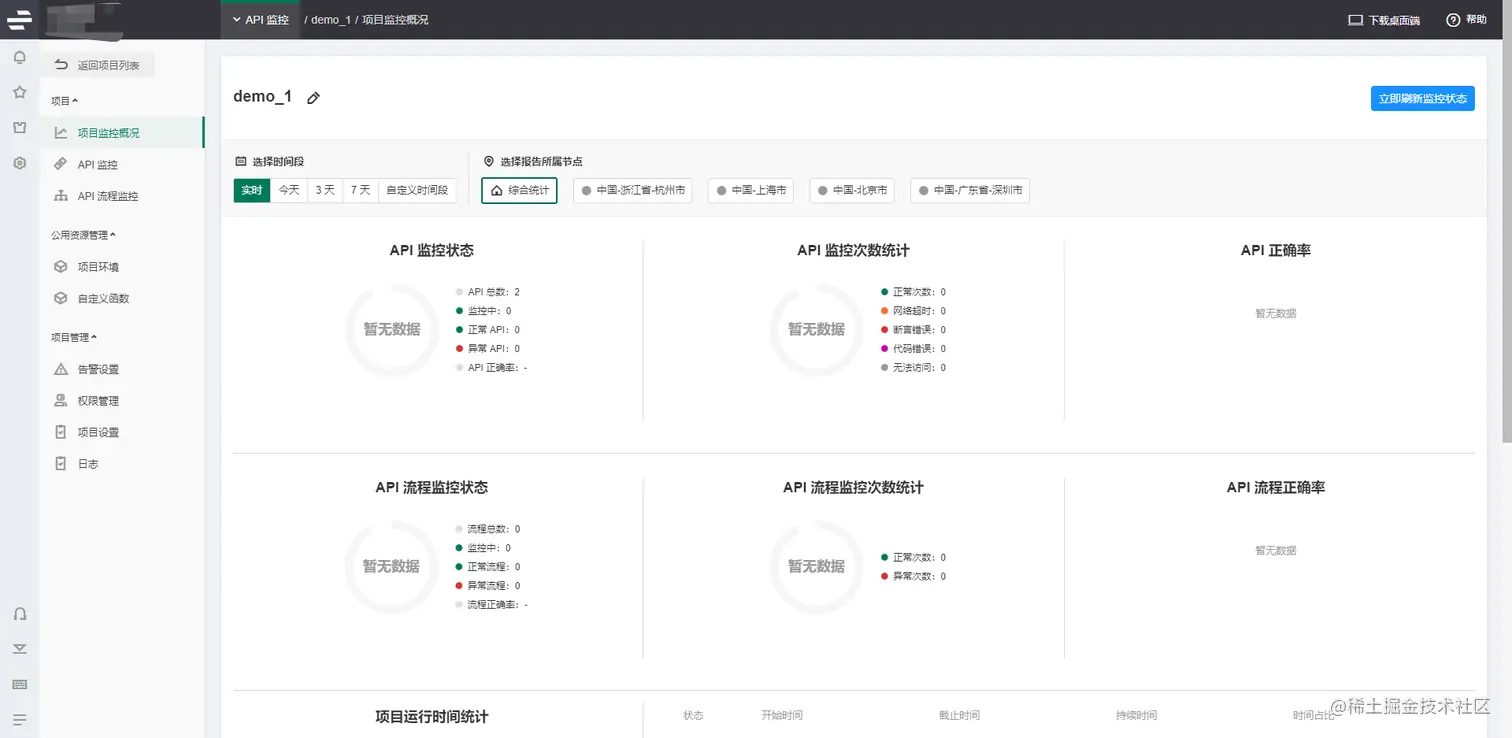The height and width of the screenshot is (738, 1512).
Task: Click the API 监控 ticket icon in sidebar
Action: [61, 164]
